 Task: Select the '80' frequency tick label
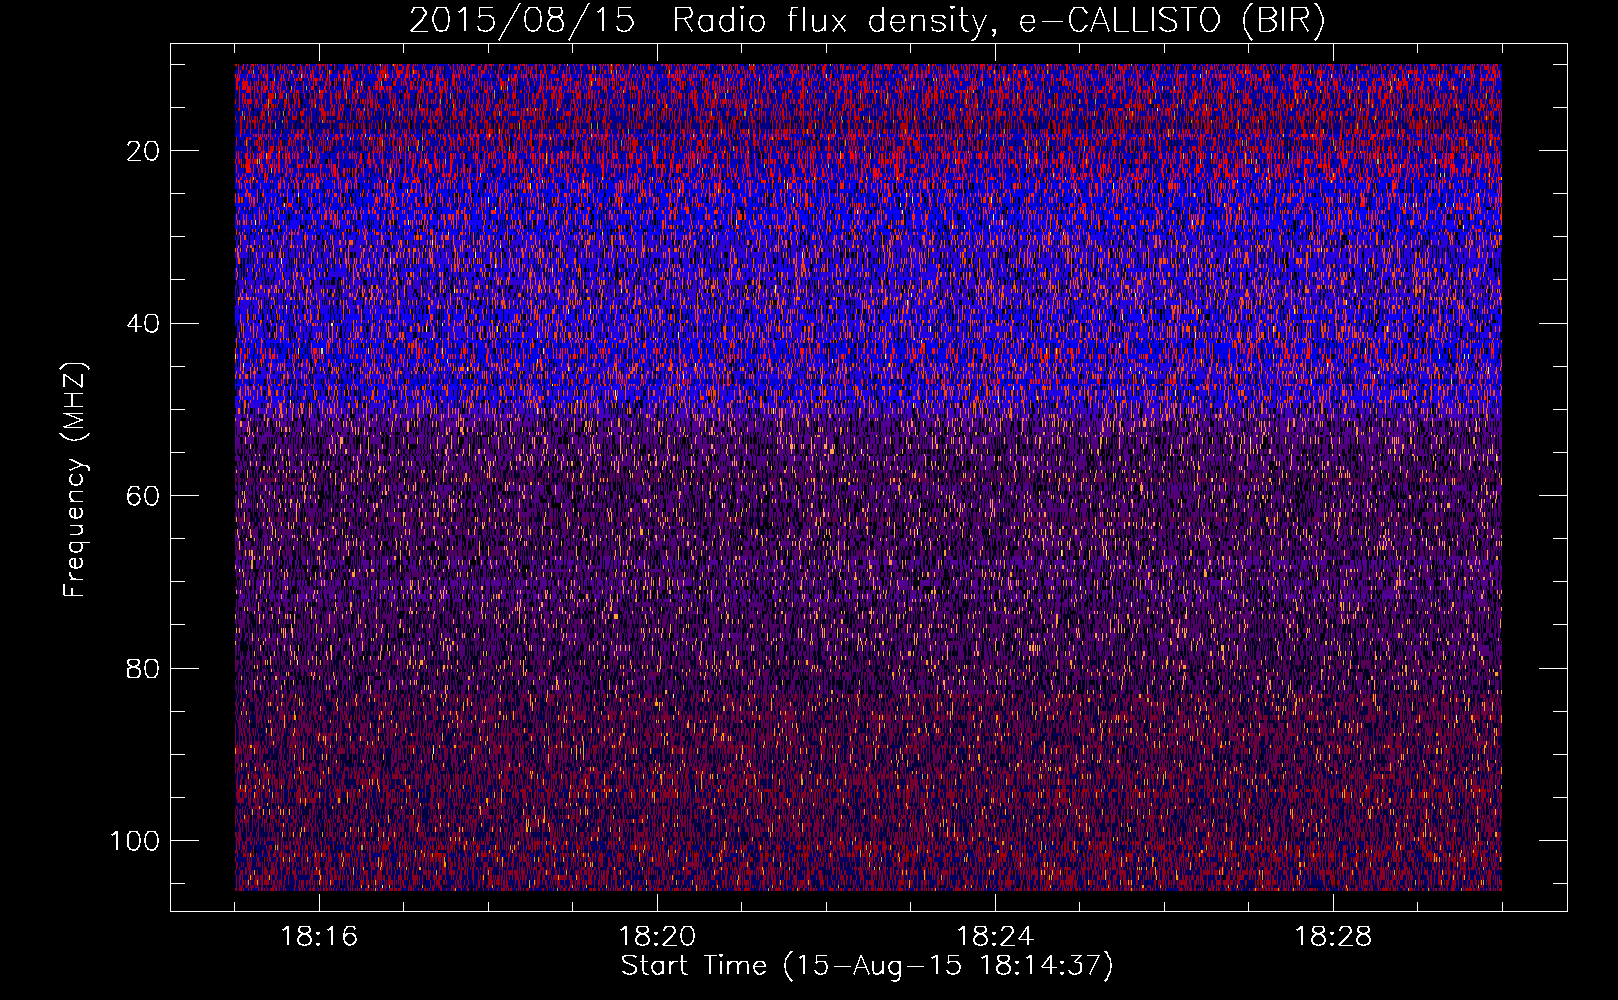(143, 668)
